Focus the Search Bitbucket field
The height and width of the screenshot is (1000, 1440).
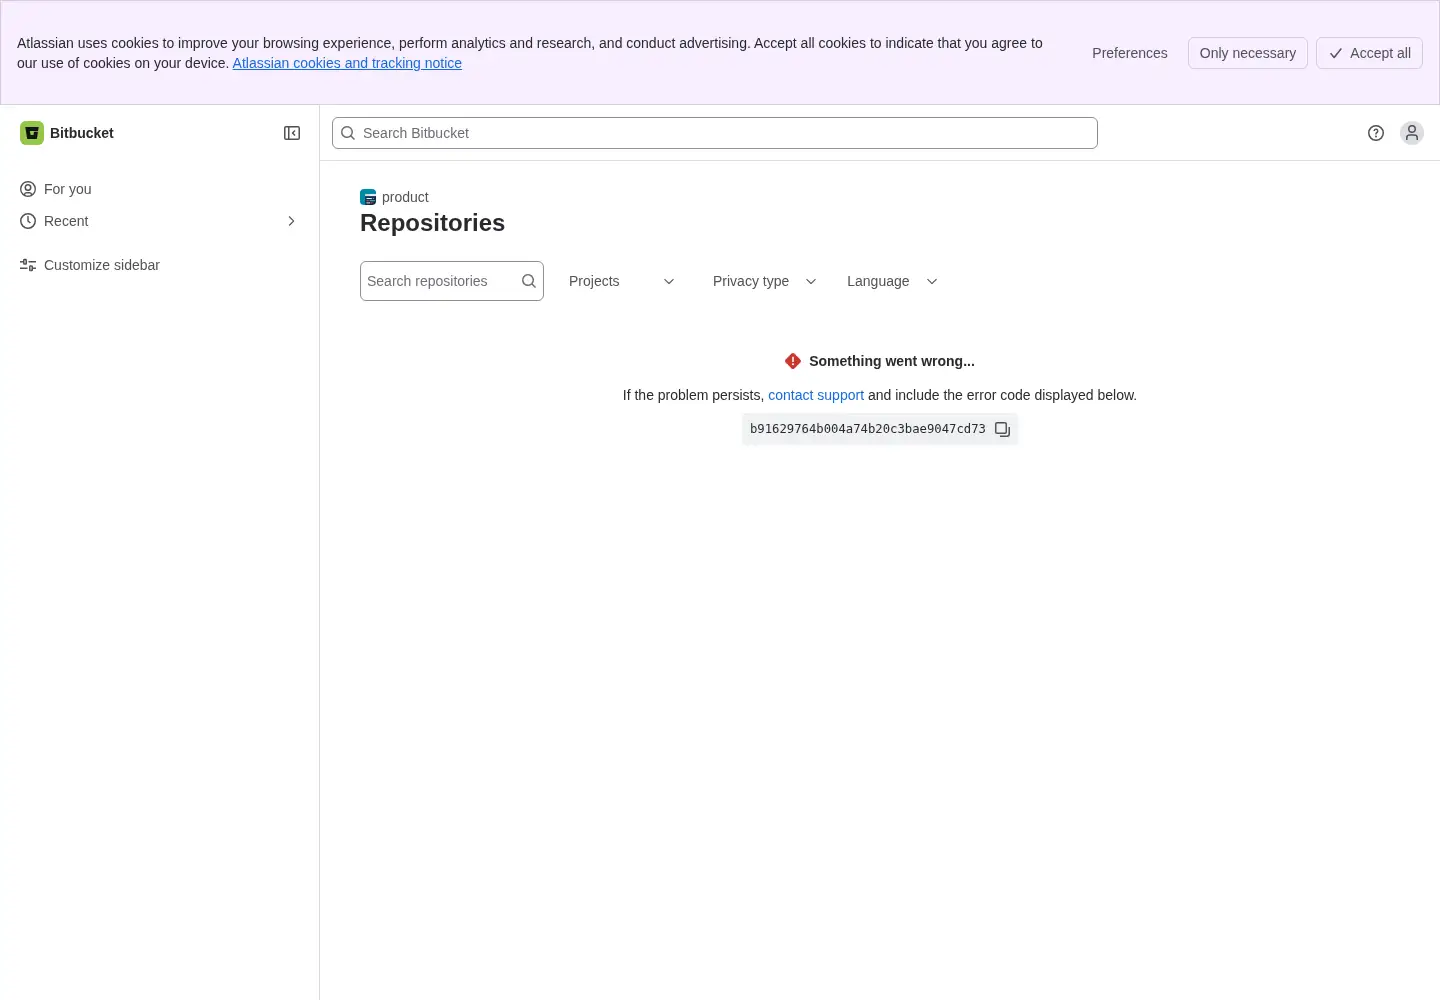715,133
